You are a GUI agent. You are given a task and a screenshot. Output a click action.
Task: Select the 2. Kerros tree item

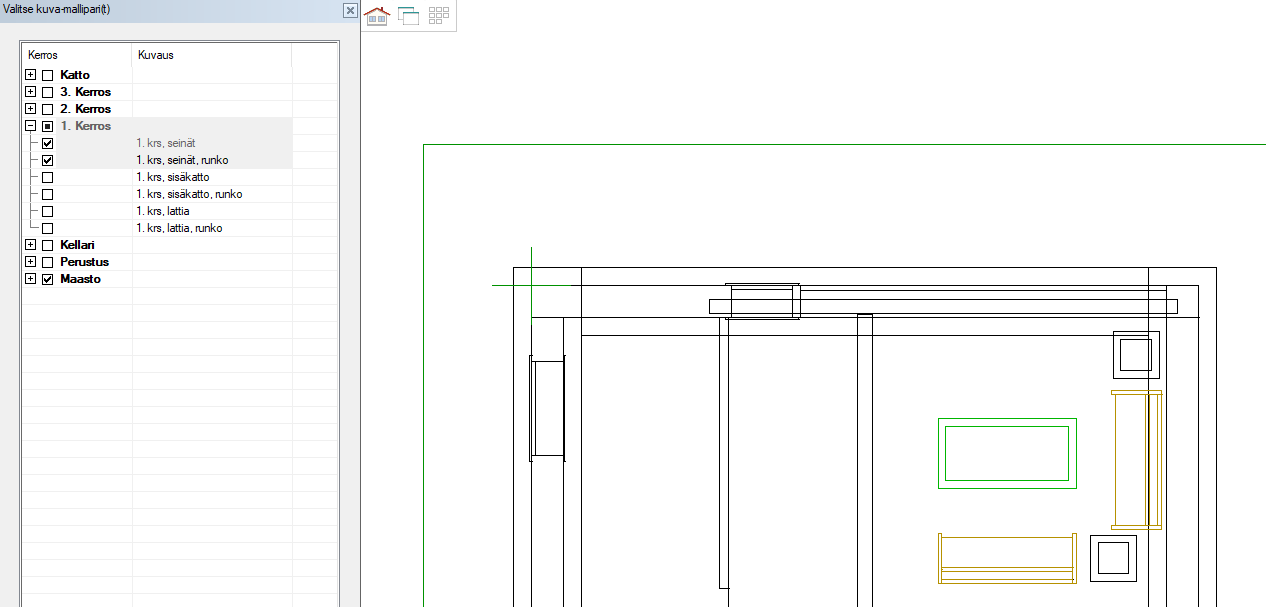pos(85,109)
